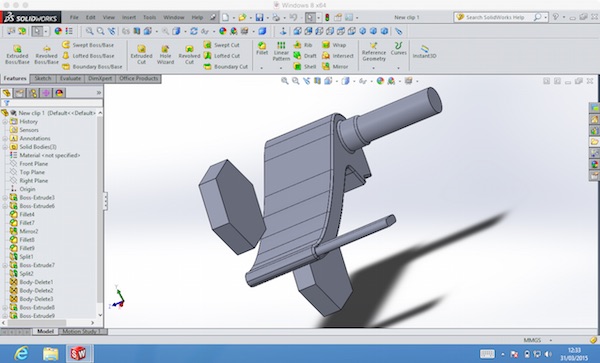Click the Open file icon
600x363 pixels.
coord(242,17)
